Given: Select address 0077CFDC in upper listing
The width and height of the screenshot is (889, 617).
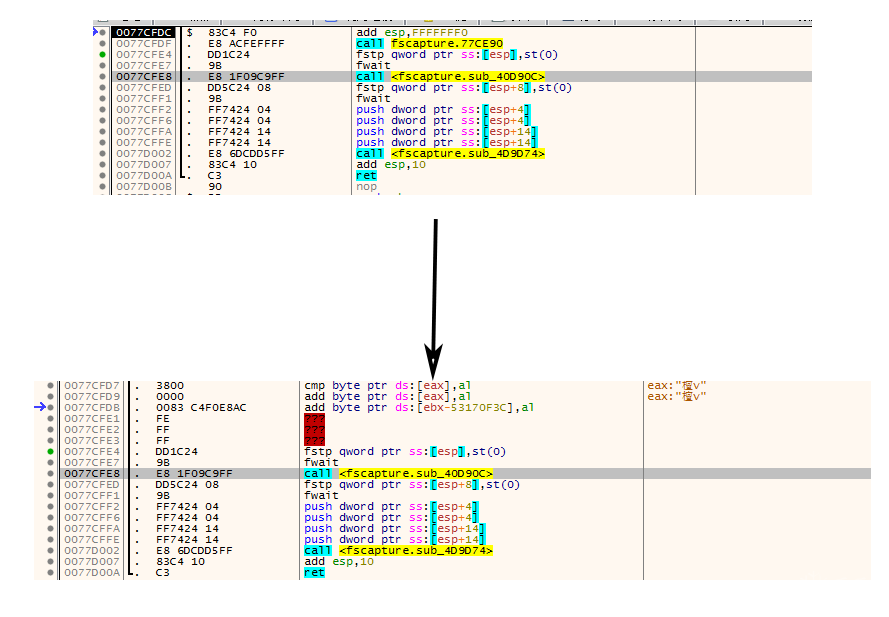Looking at the screenshot, I should click(143, 32).
